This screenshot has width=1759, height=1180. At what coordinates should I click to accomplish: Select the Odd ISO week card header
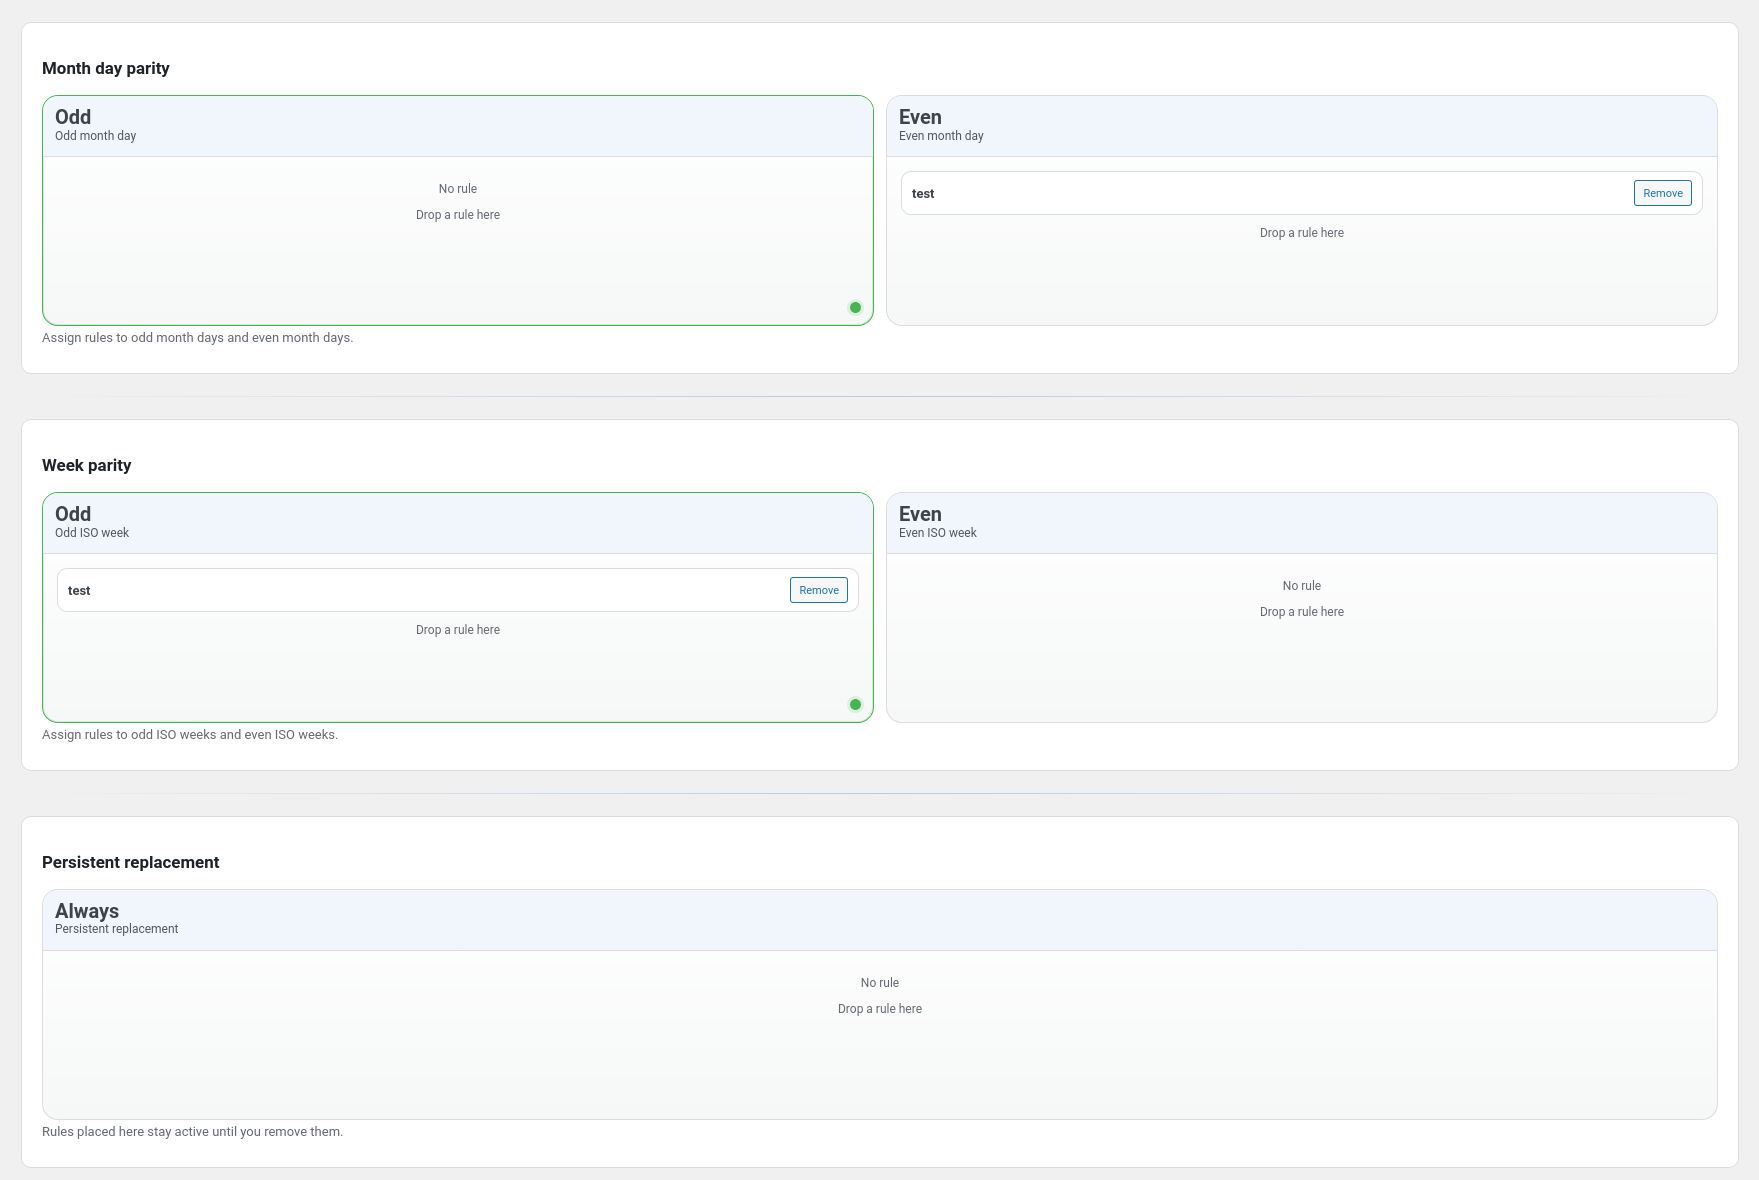[457, 522]
